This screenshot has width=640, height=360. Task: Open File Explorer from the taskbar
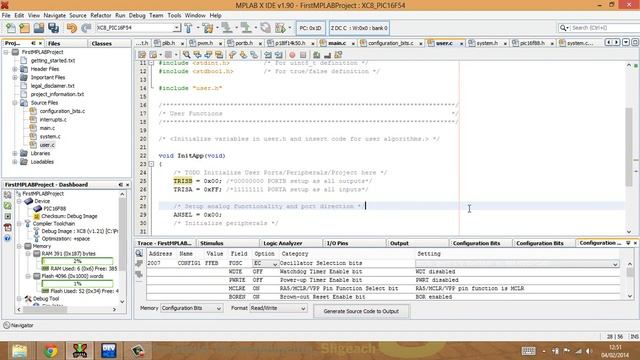pos(19,351)
